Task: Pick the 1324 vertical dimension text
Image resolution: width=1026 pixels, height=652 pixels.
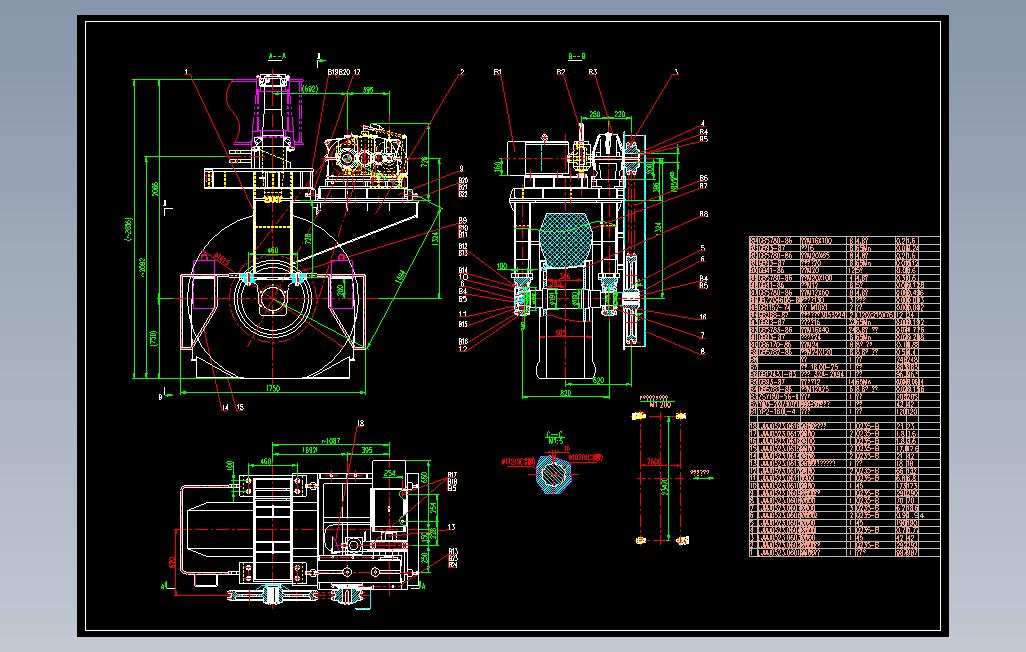Action: click(434, 240)
